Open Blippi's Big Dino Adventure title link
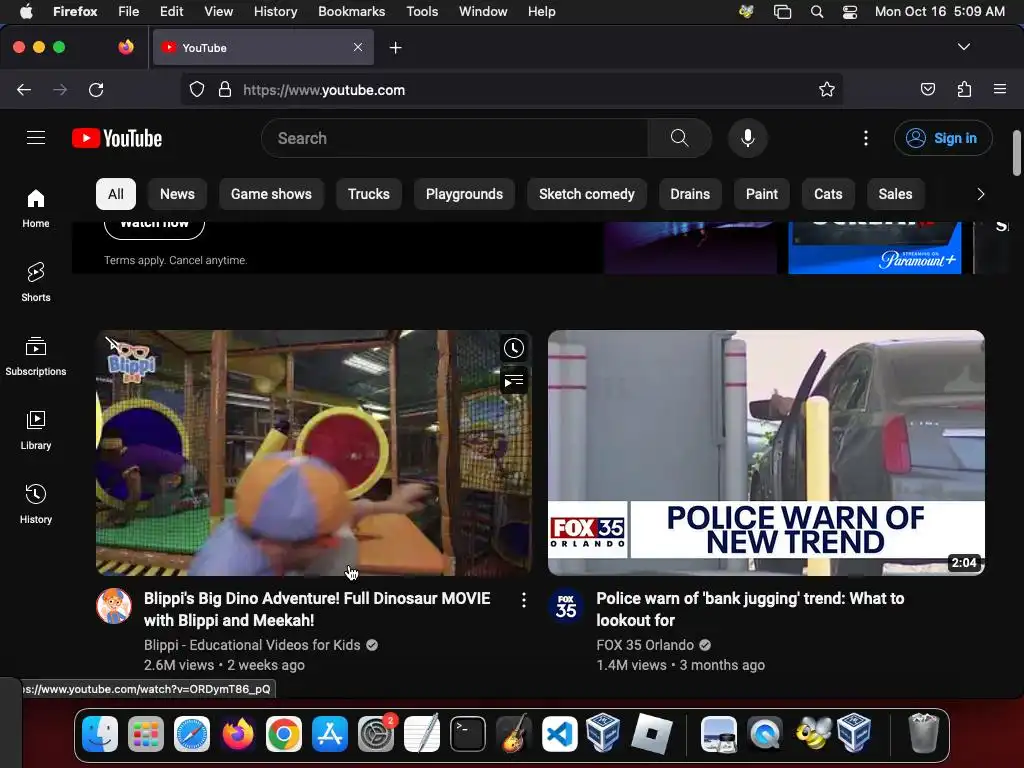Screen dimensions: 1024x768 click(317, 609)
